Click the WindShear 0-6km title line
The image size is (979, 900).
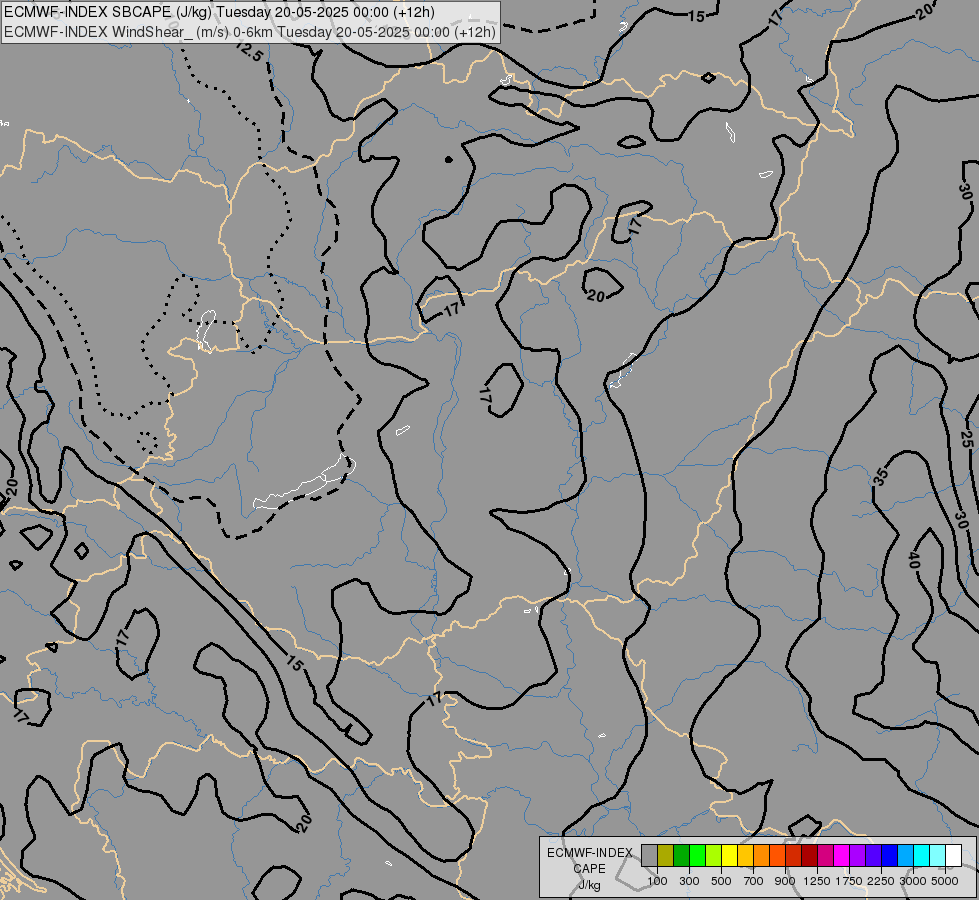coord(250,32)
